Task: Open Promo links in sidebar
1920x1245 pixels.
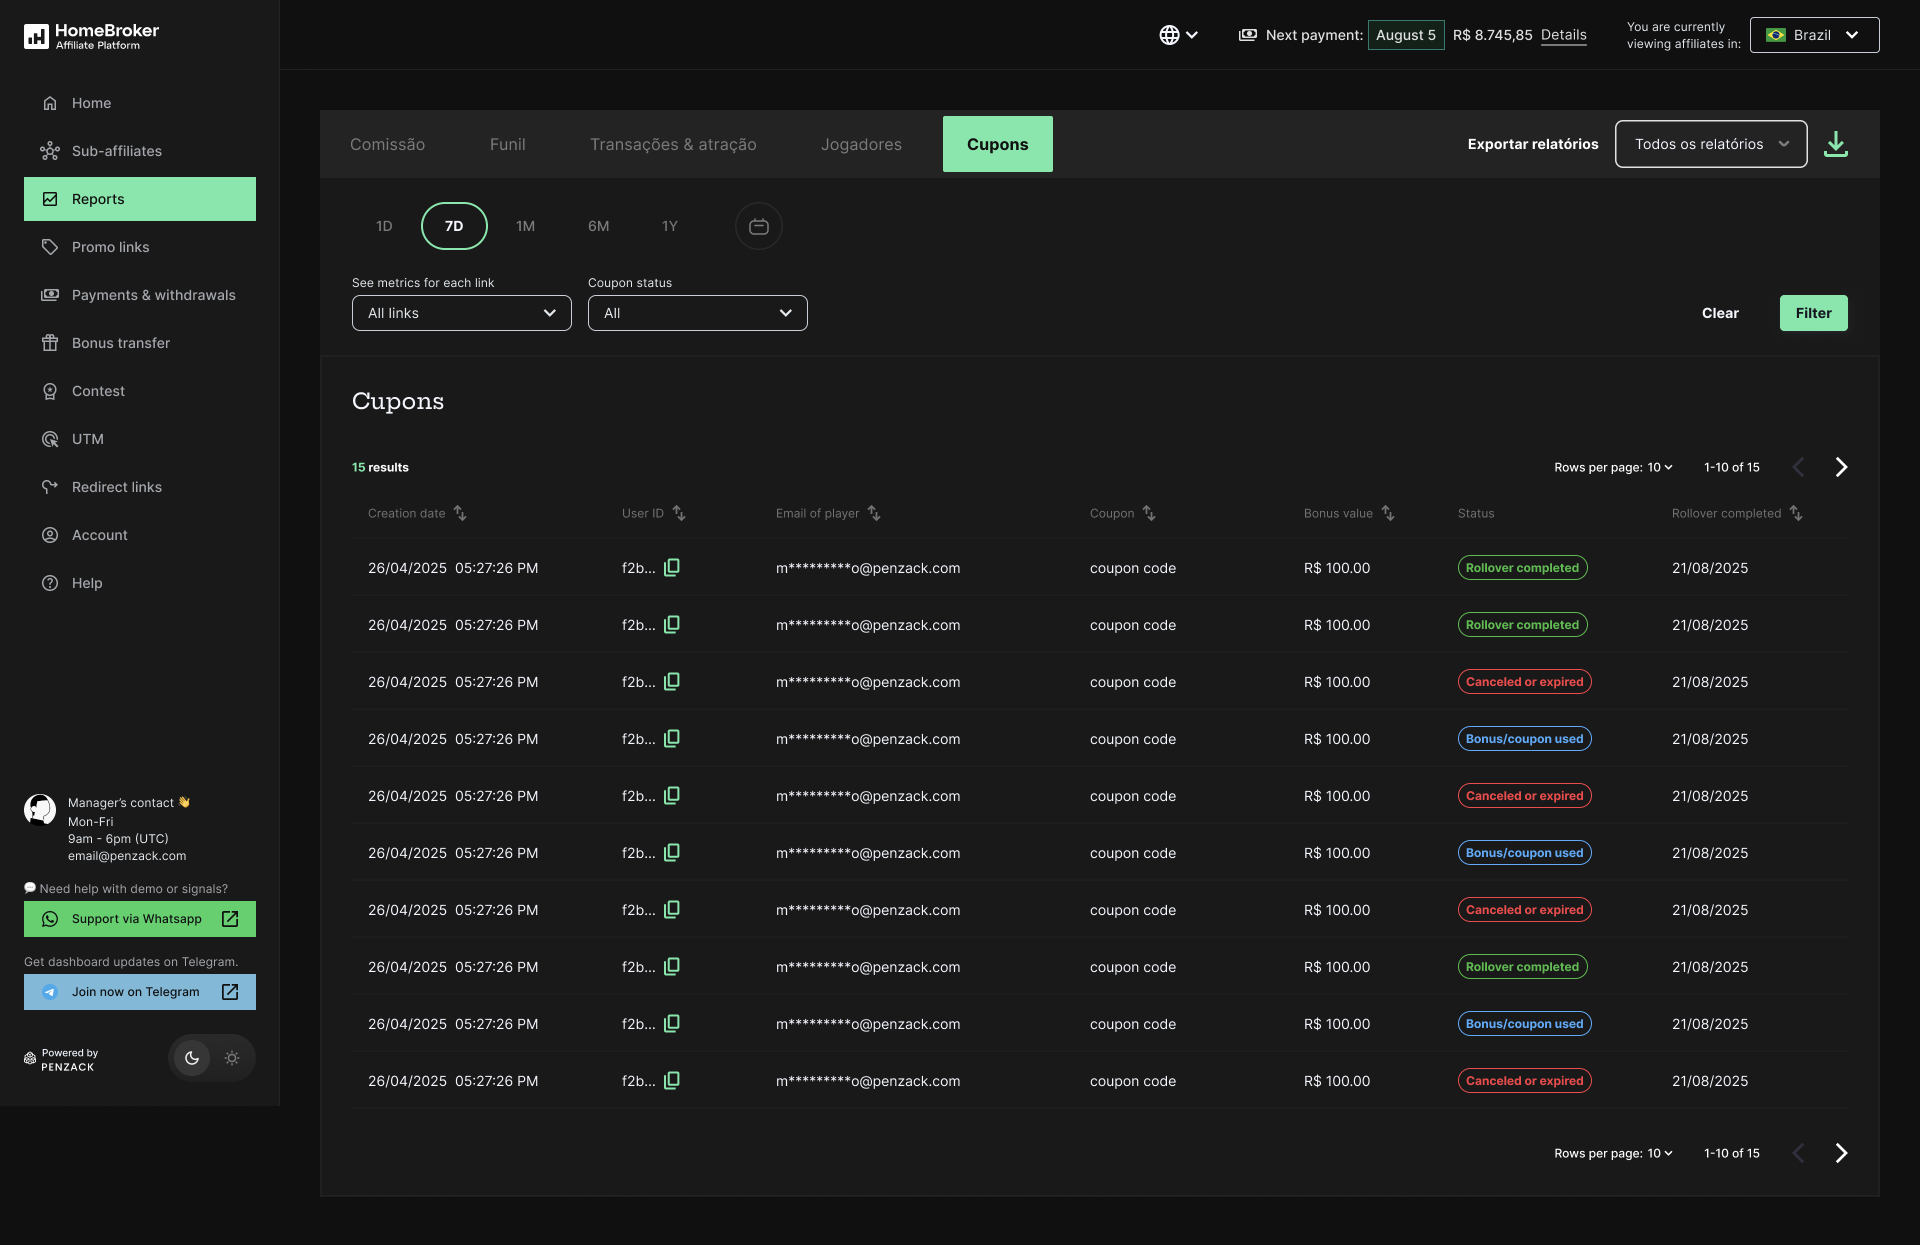Action: pyautogui.click(x=110, y=247)
